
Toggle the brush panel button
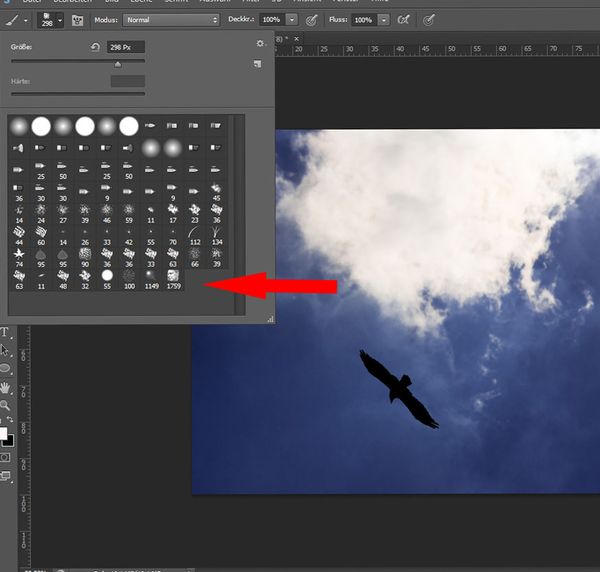(x=77, y=20)
